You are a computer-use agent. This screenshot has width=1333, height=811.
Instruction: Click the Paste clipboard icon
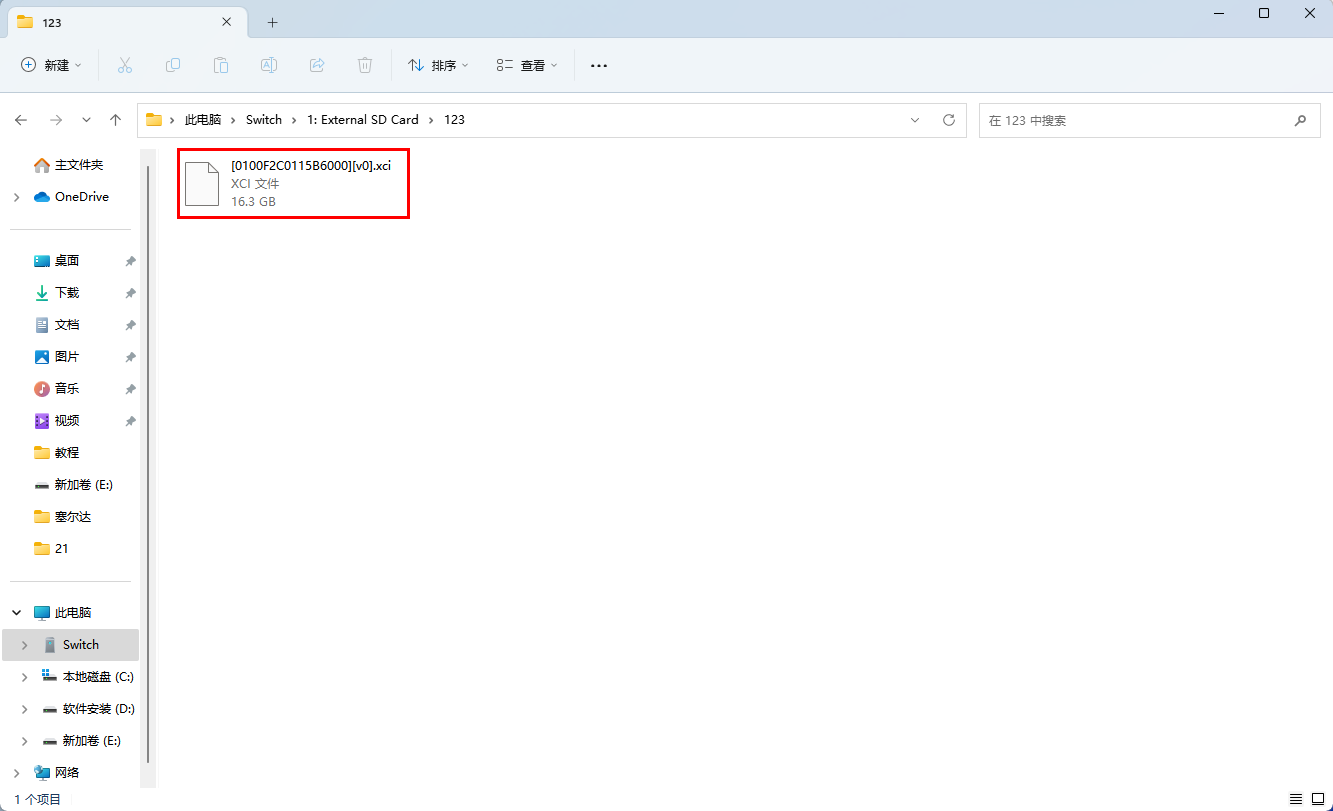221,65
